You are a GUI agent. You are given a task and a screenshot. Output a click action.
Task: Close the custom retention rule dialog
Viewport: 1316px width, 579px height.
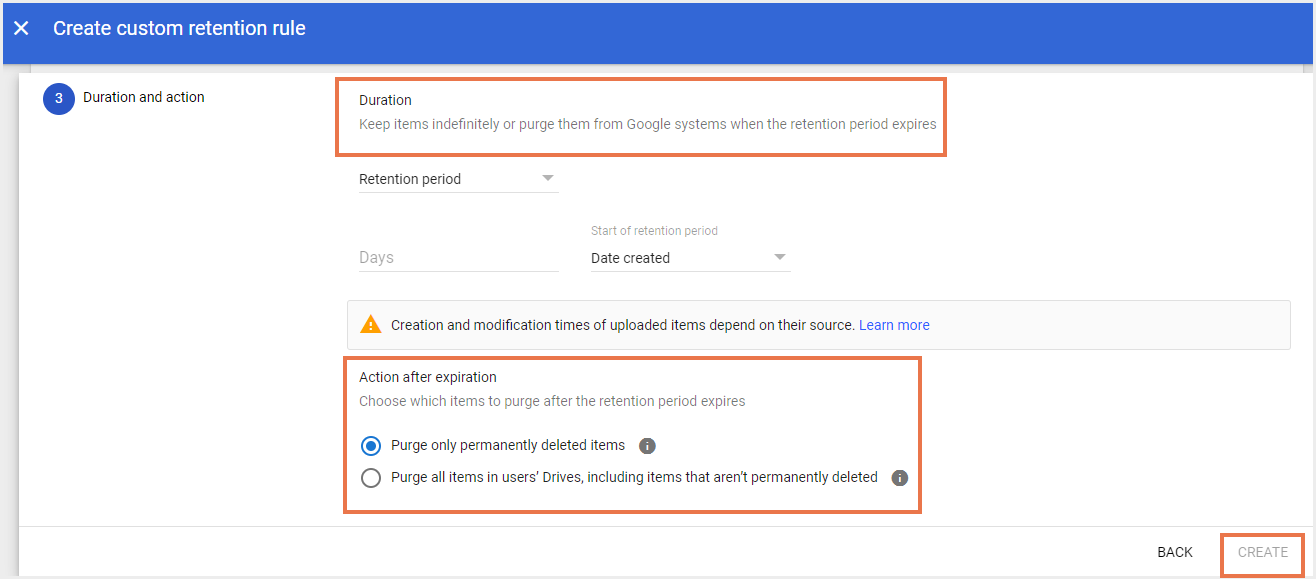[x=21, y=29]
